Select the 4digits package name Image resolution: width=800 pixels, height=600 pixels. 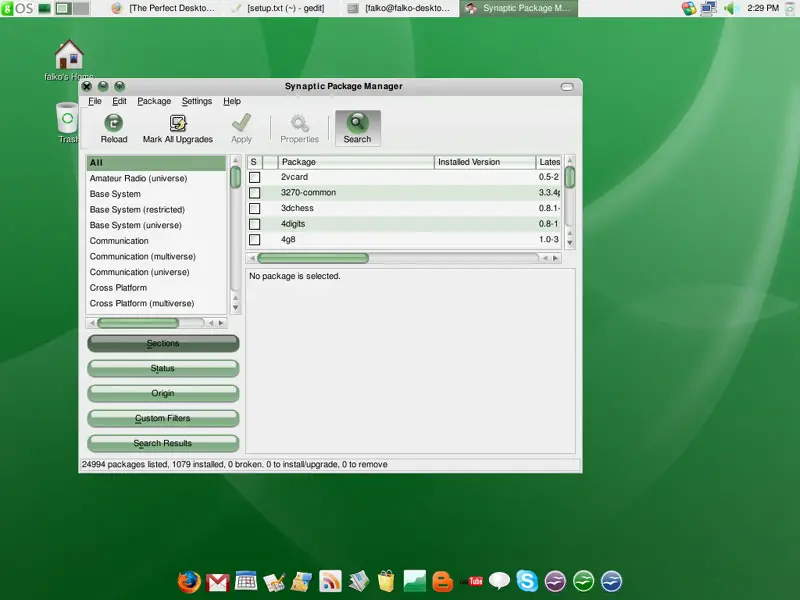293,224
